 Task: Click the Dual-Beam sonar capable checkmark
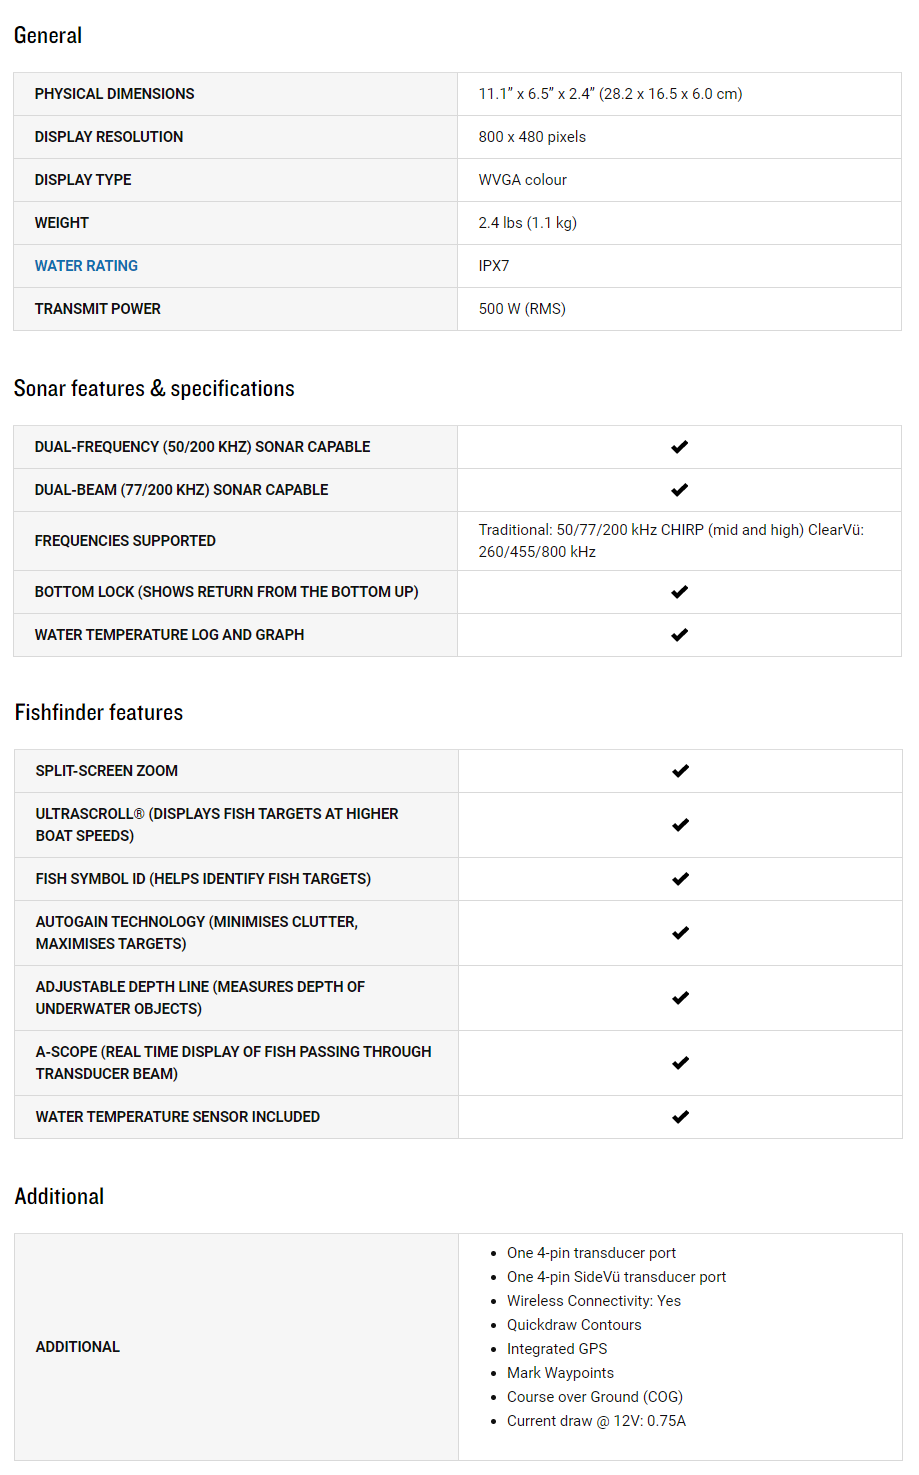pyautogui.click(x=680, y=490)
